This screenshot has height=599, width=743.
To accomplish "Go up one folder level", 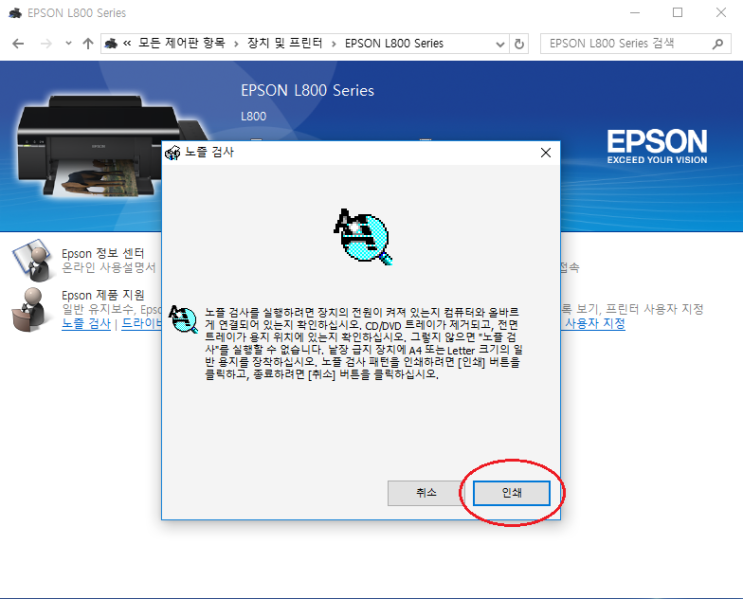I will click(88, 44).
